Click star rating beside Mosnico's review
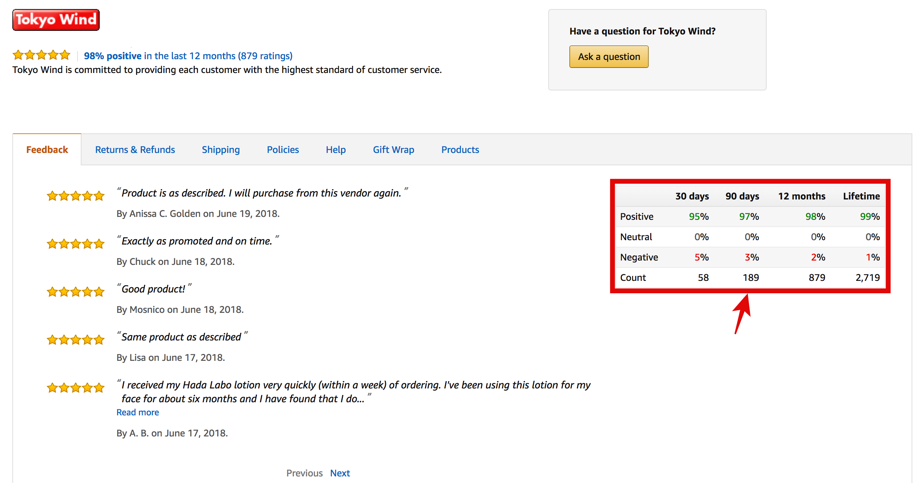 point(76,292)
